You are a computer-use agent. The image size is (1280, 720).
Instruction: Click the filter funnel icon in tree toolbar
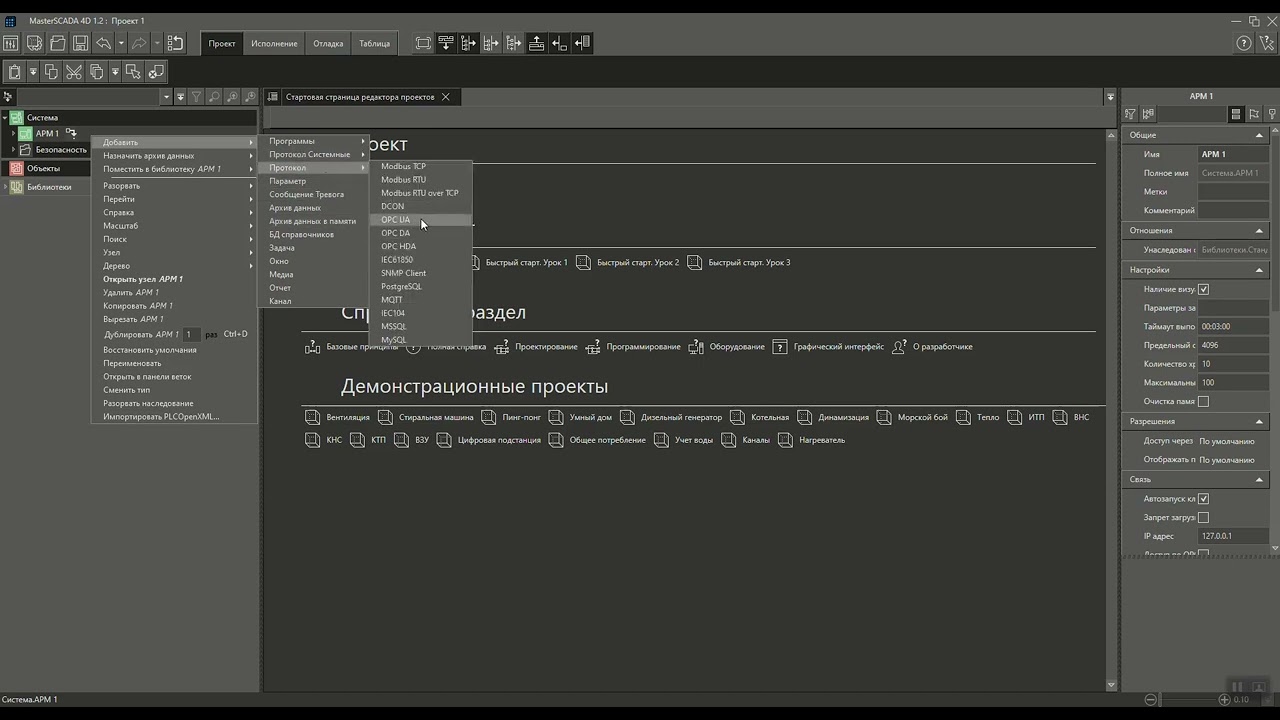point(197,97)
